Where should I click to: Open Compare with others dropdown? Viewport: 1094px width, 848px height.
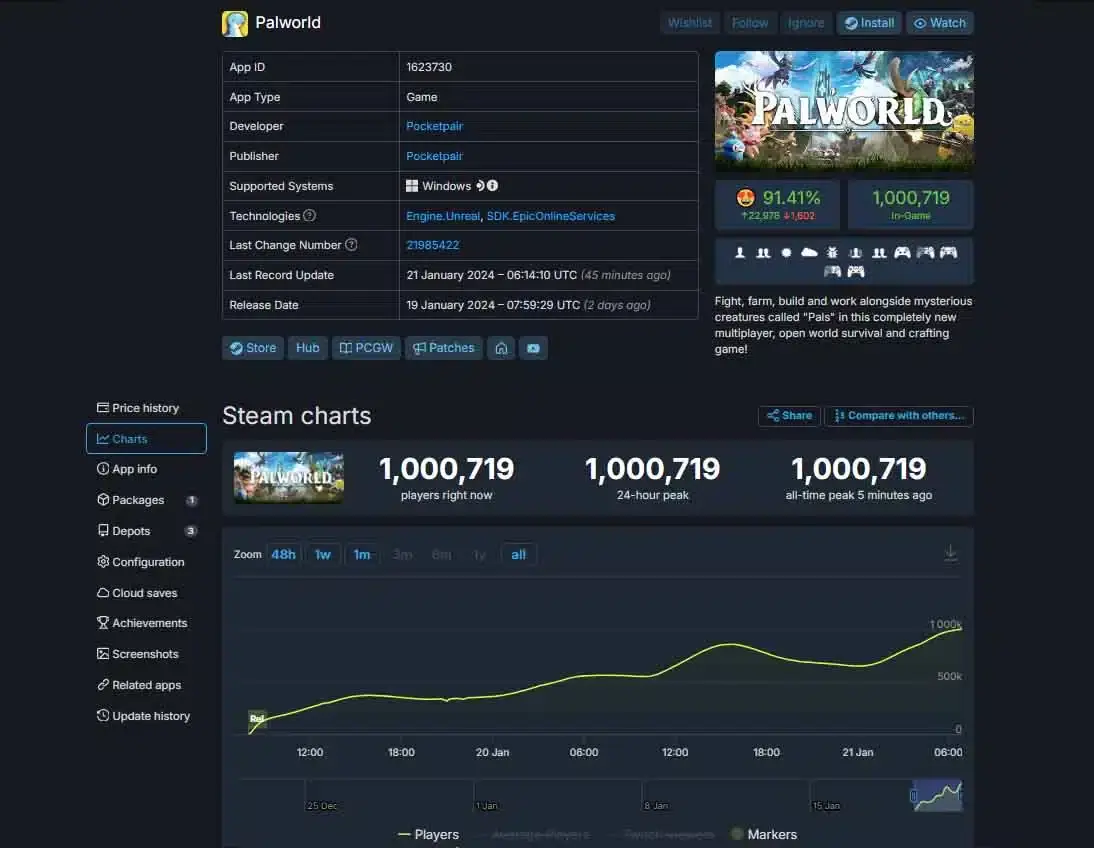pyautogui.click(x=899, y=415)
